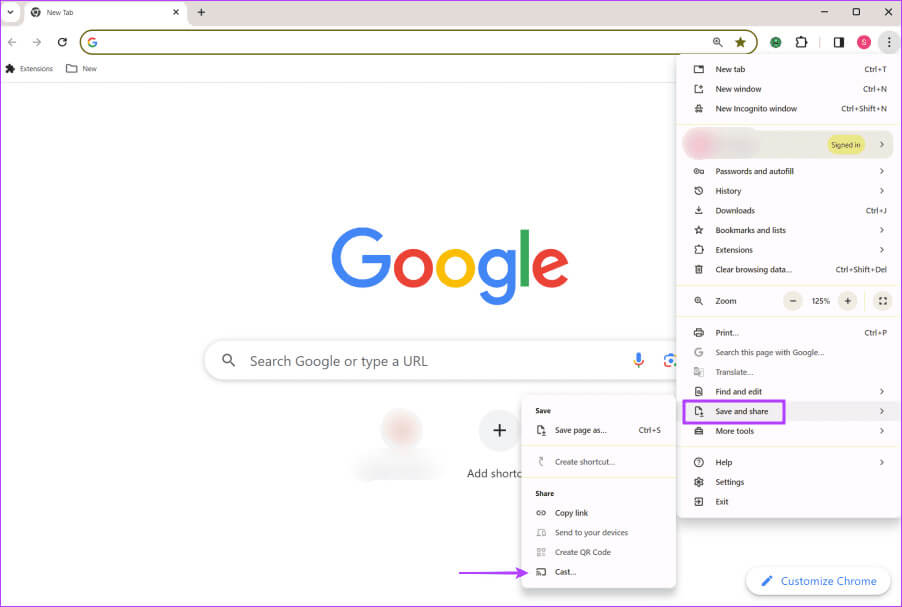
Task: Choose Create QR Code
Action: 598,552
